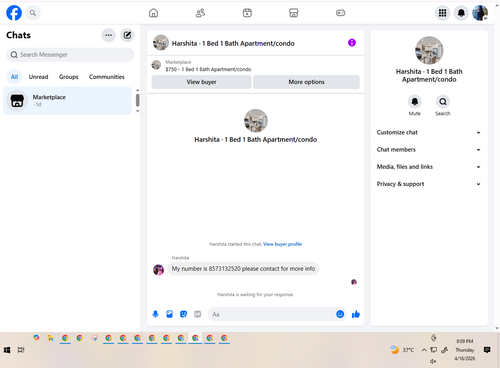Select the All chats tab

[14, 77]
